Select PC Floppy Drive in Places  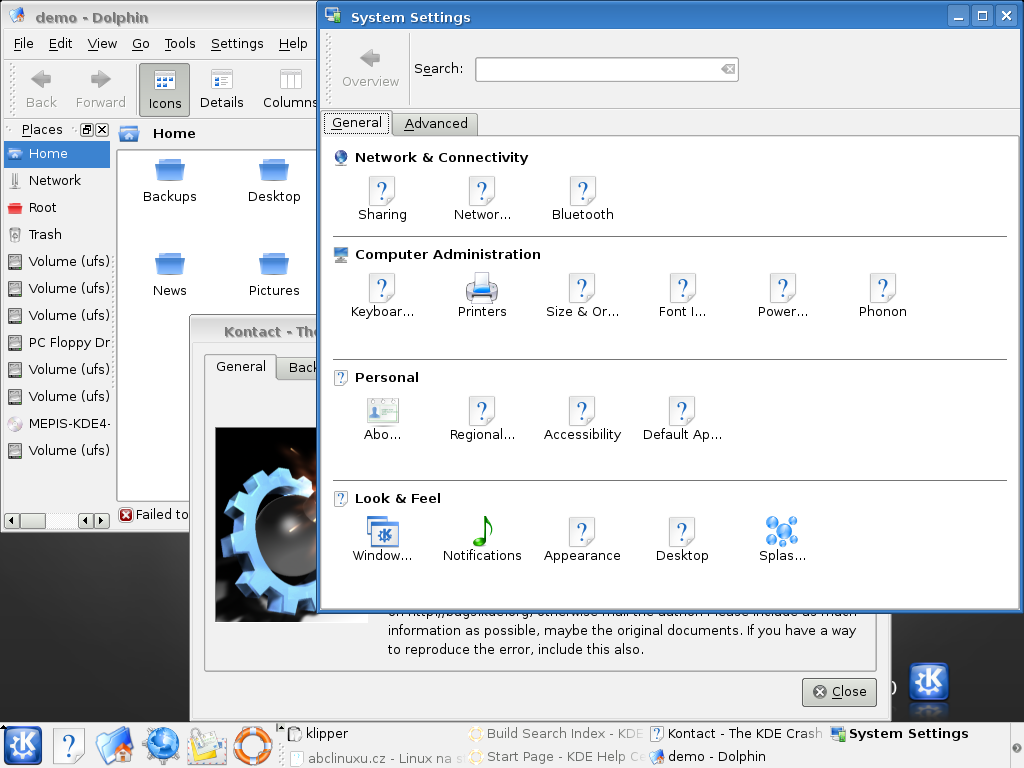[57, 342]
